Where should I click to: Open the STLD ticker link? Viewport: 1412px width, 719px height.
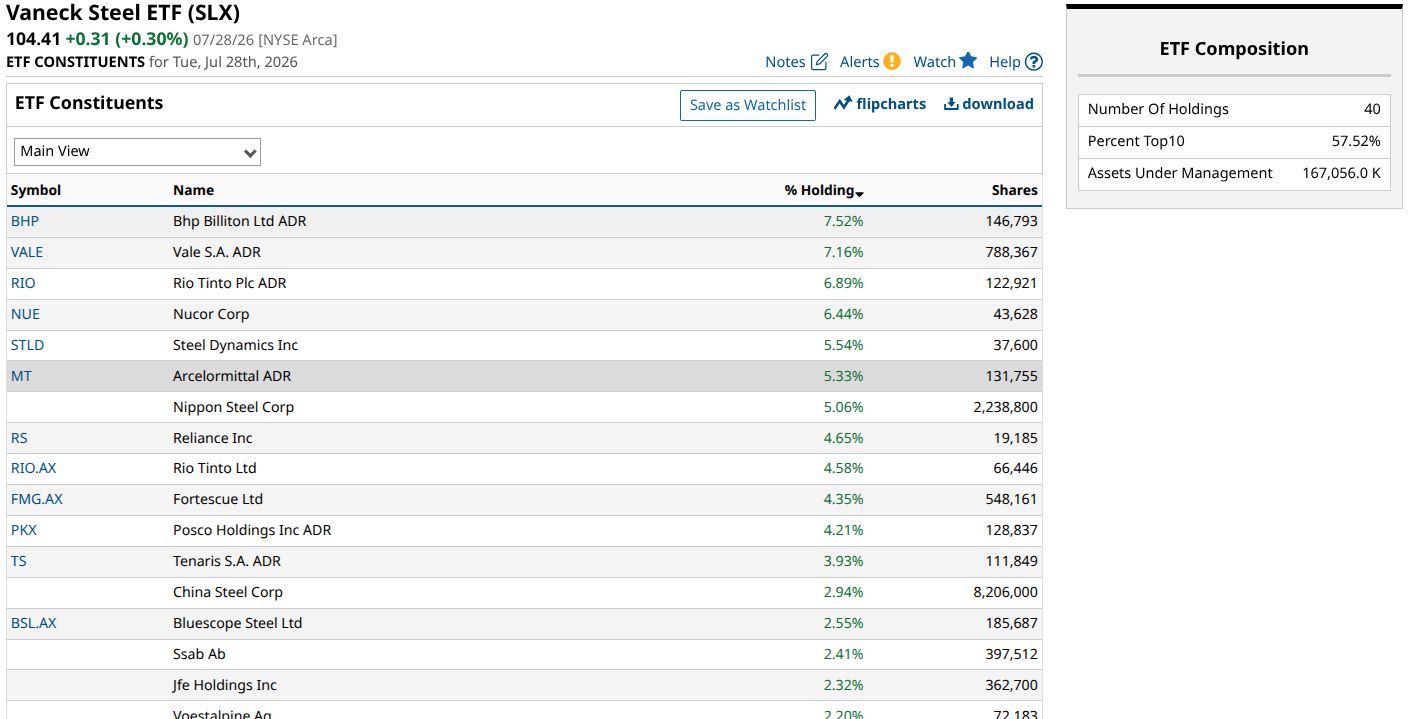[x=27, y=345]
